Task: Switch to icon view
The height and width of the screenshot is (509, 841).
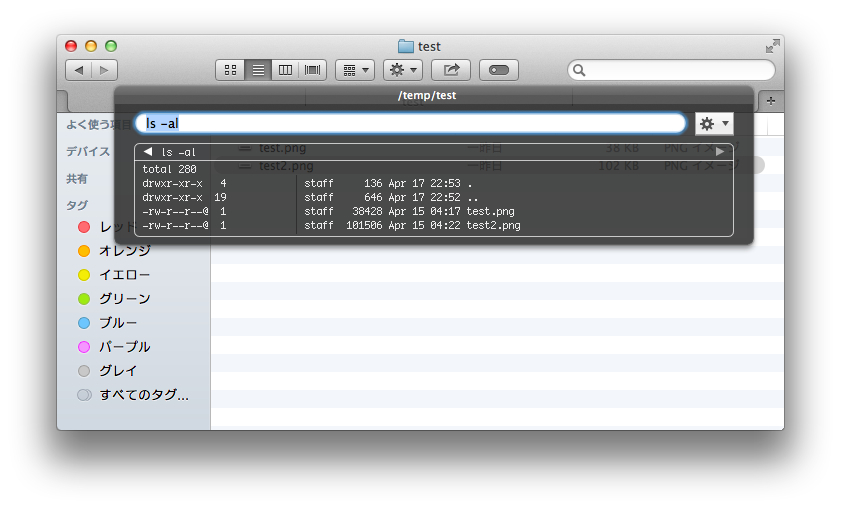Action: coord(230,70)
